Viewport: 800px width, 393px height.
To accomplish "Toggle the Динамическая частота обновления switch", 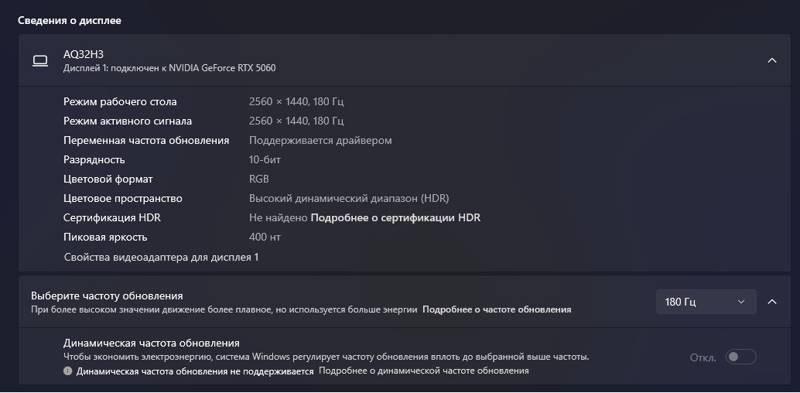I will click(741, 357).
